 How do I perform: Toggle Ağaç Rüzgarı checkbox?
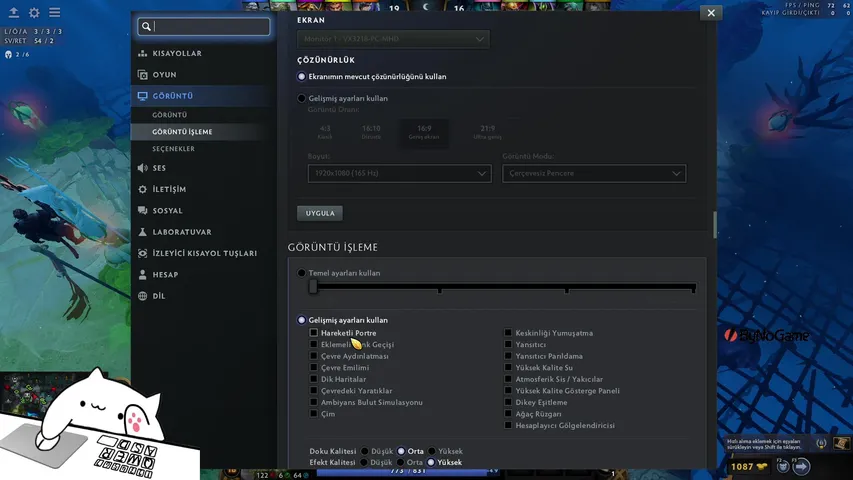[x=508, y=414]
